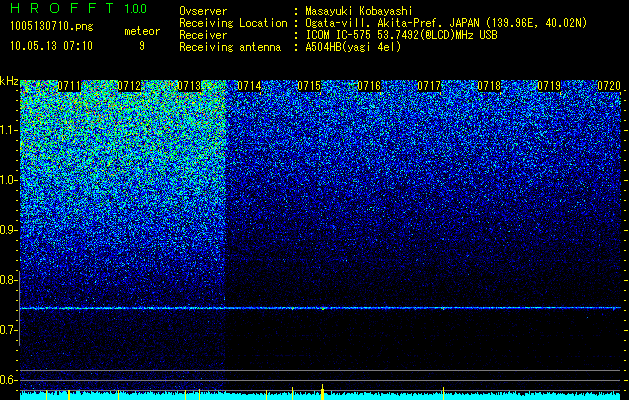Click the 0.7 frequency axis label
The height and width of the screenshot is (400, 629).
8,330
